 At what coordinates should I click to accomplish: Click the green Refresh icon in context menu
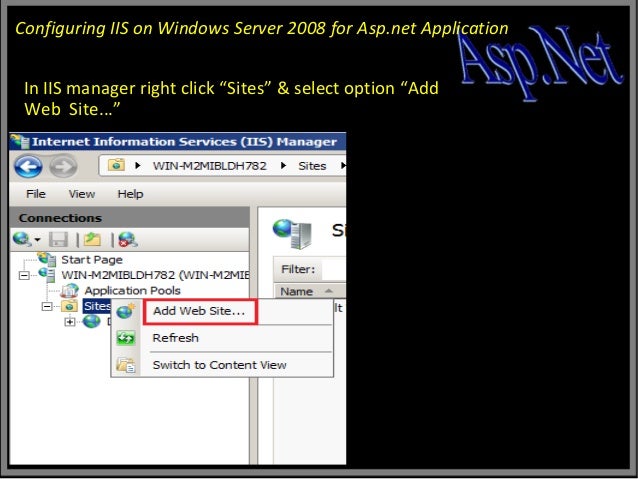(x=126, y=338)
